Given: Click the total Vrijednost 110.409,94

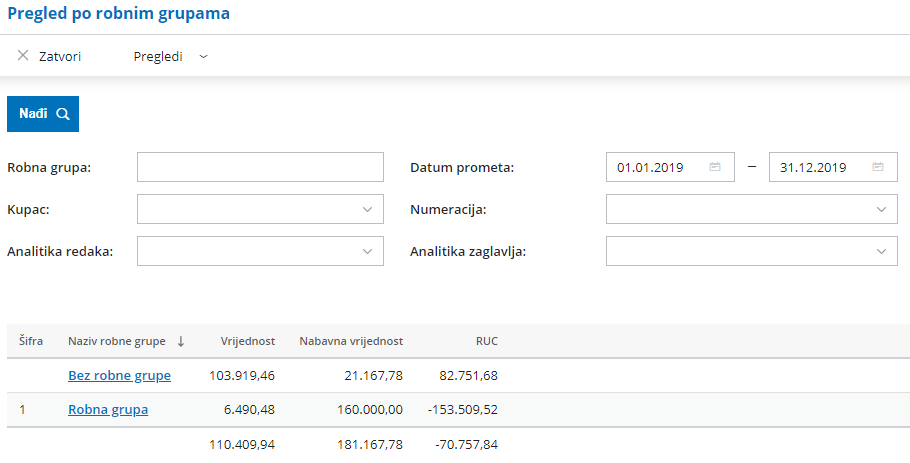Looking at the screenshot, I should 242,445.
